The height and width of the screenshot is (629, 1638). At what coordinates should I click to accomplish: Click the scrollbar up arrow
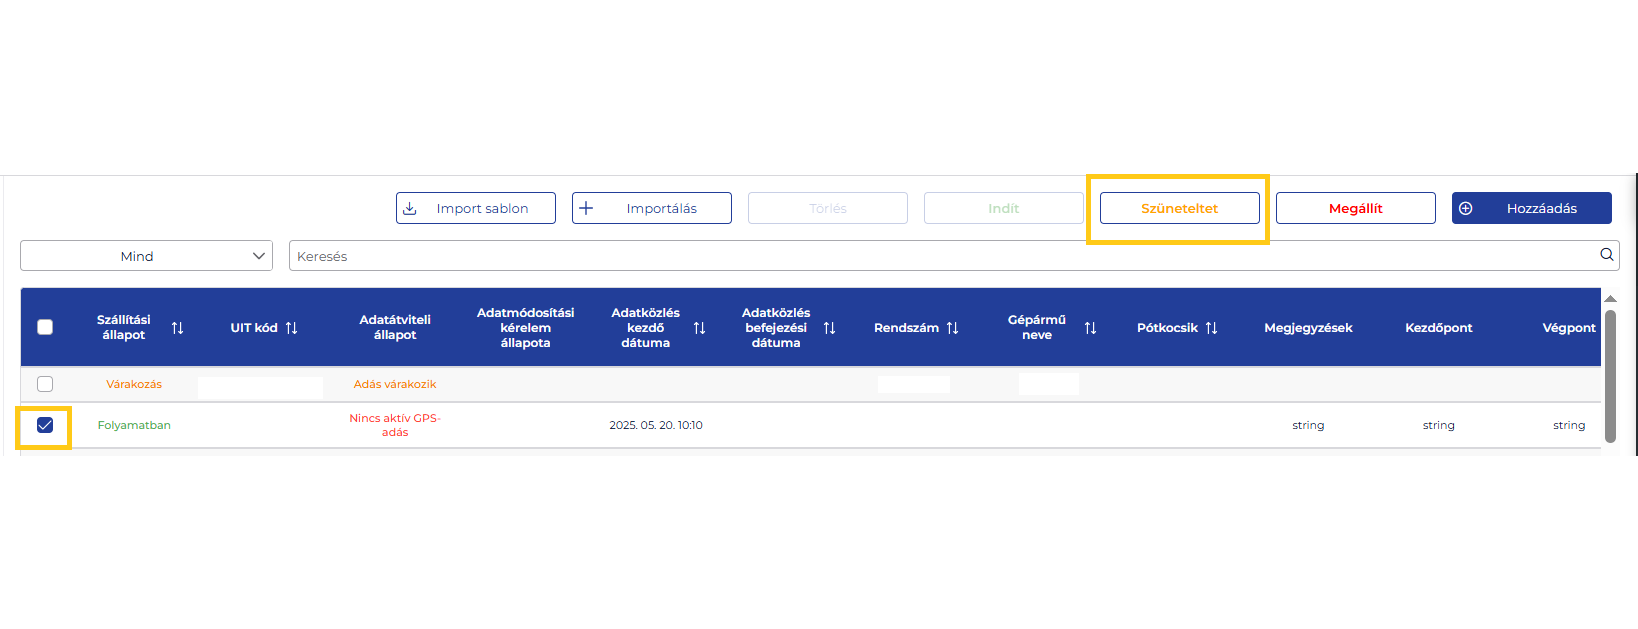pos(1610,298)
